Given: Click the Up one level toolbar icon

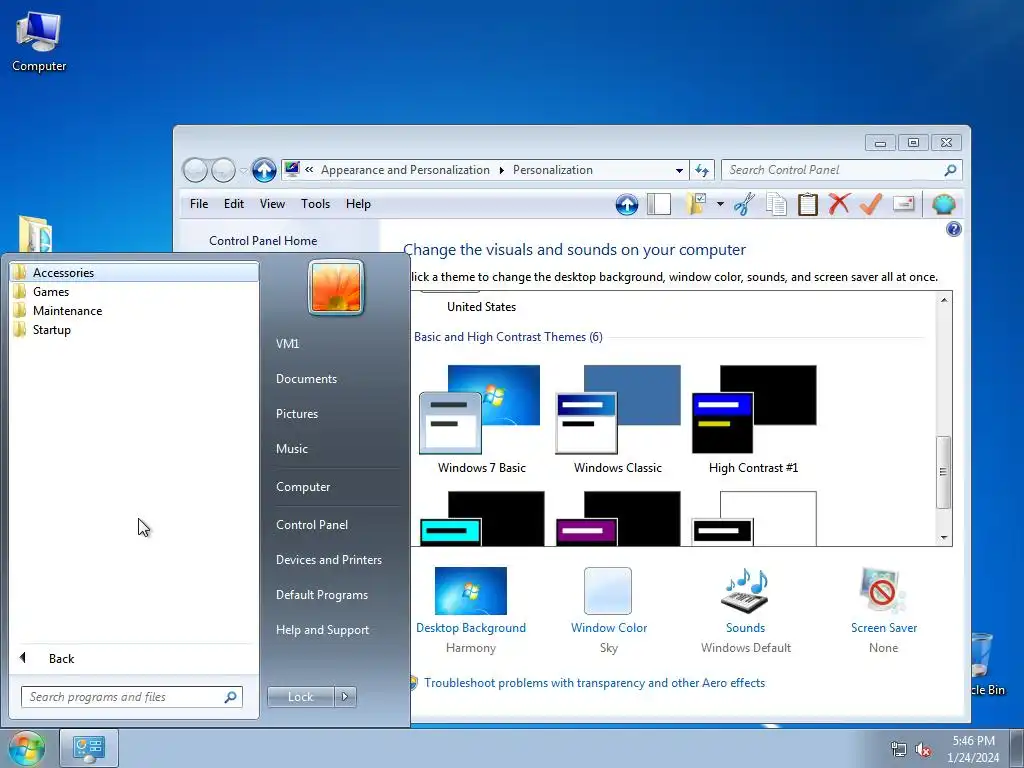Looking at the screenshot, I should click(627, 204).
